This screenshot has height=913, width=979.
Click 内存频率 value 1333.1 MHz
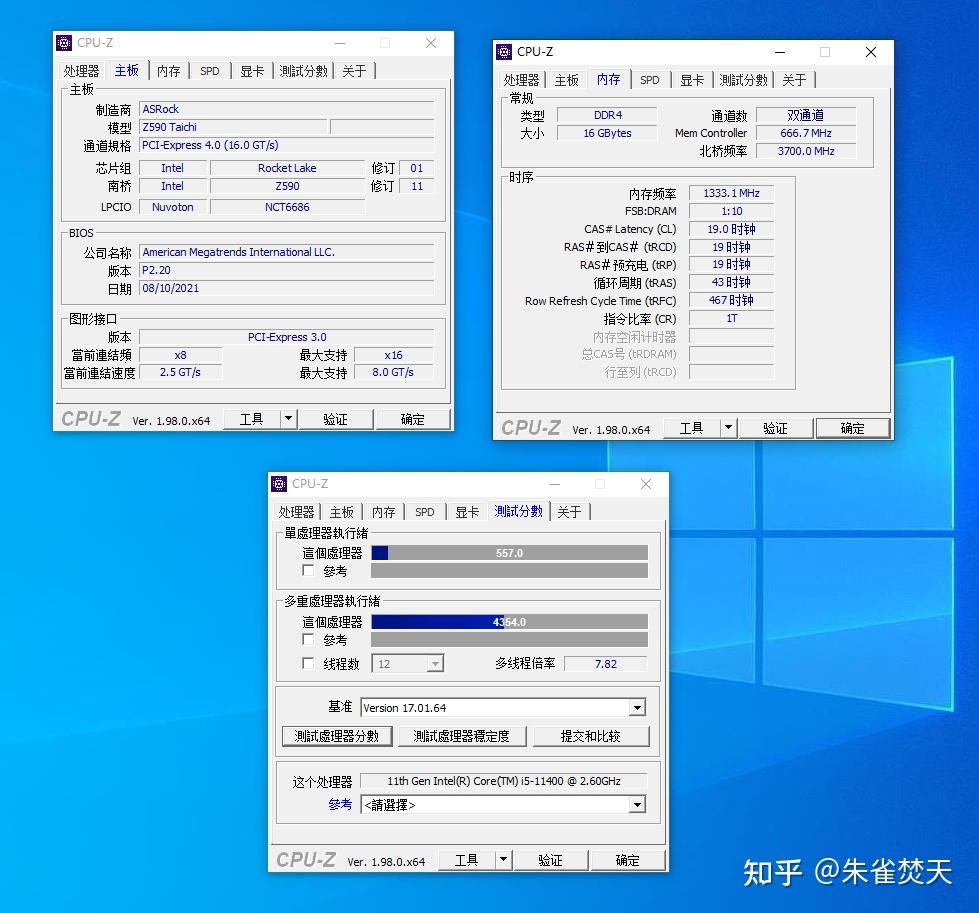(731, 193)
